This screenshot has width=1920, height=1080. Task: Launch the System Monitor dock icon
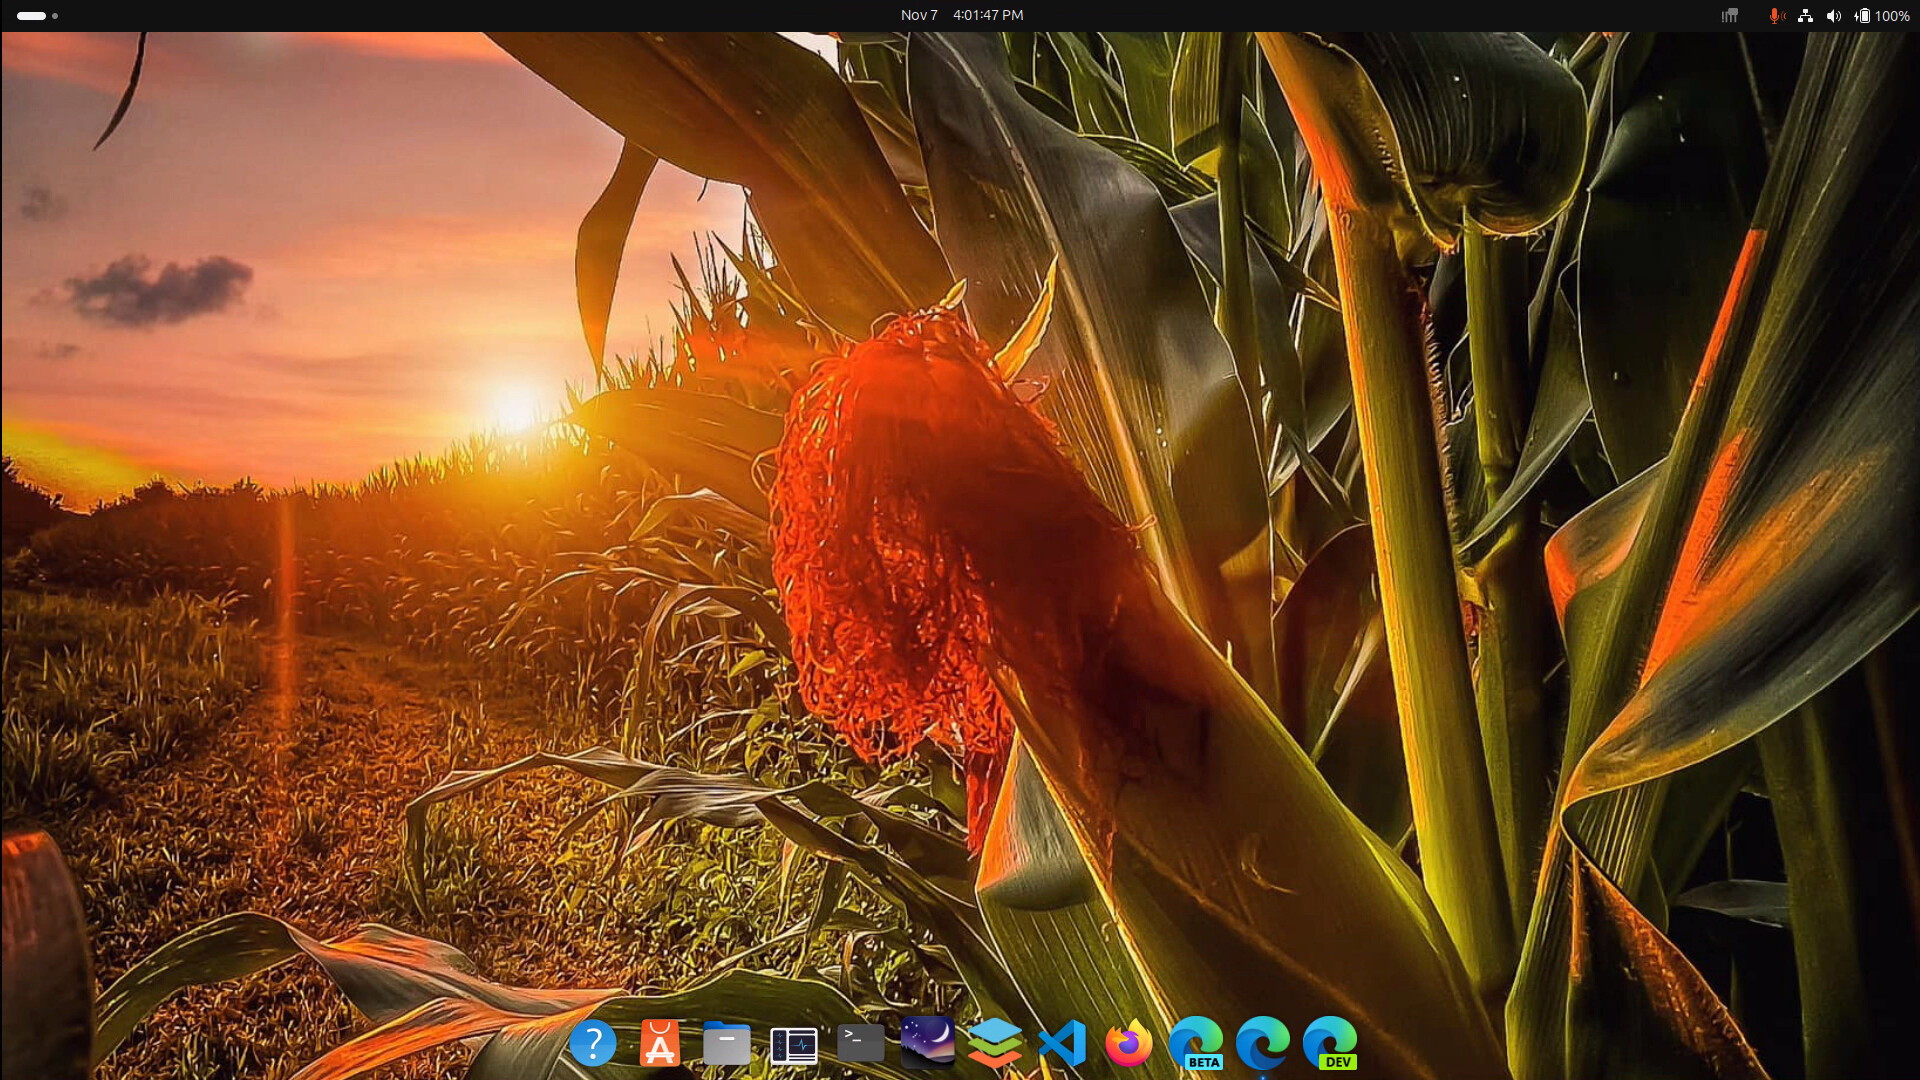(794, 1045)
